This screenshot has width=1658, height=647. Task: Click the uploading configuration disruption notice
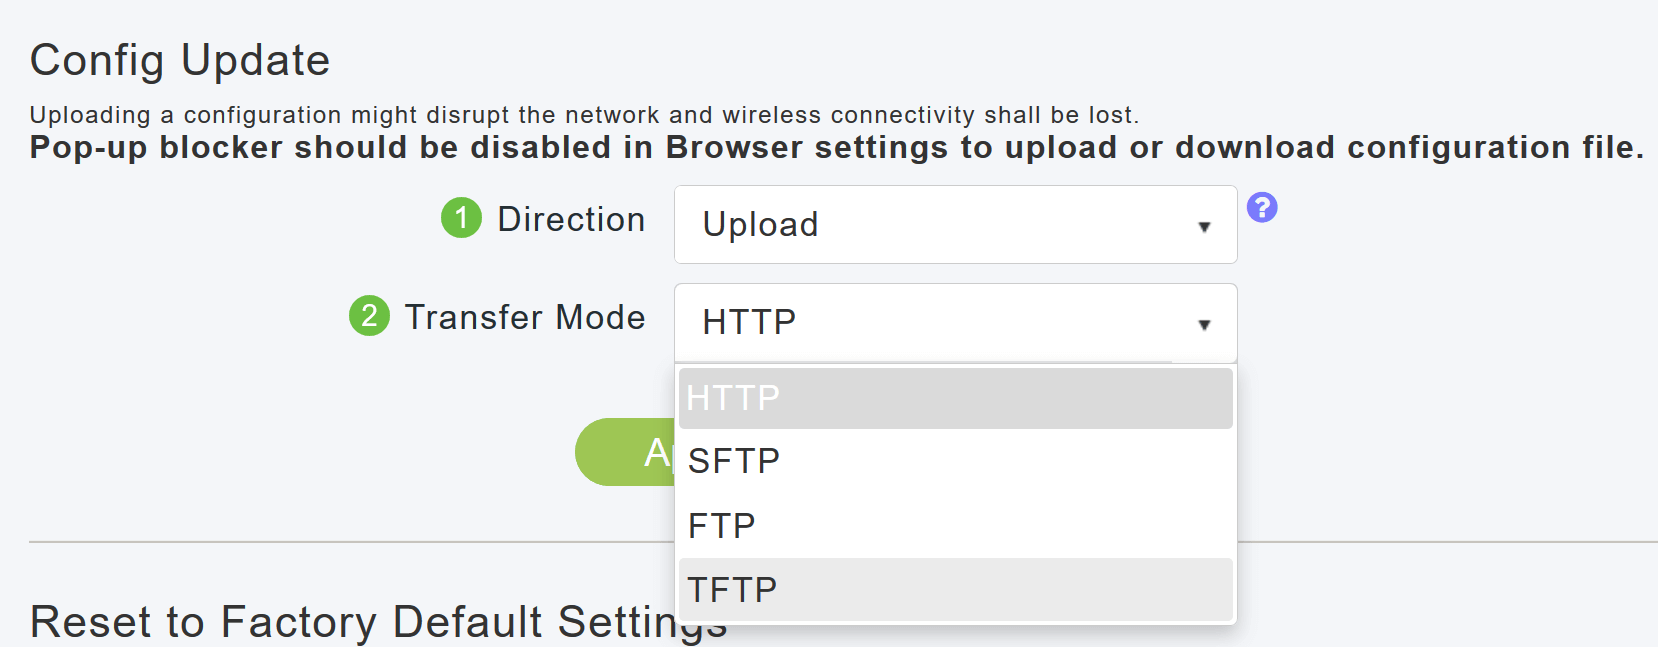[584, 115]
